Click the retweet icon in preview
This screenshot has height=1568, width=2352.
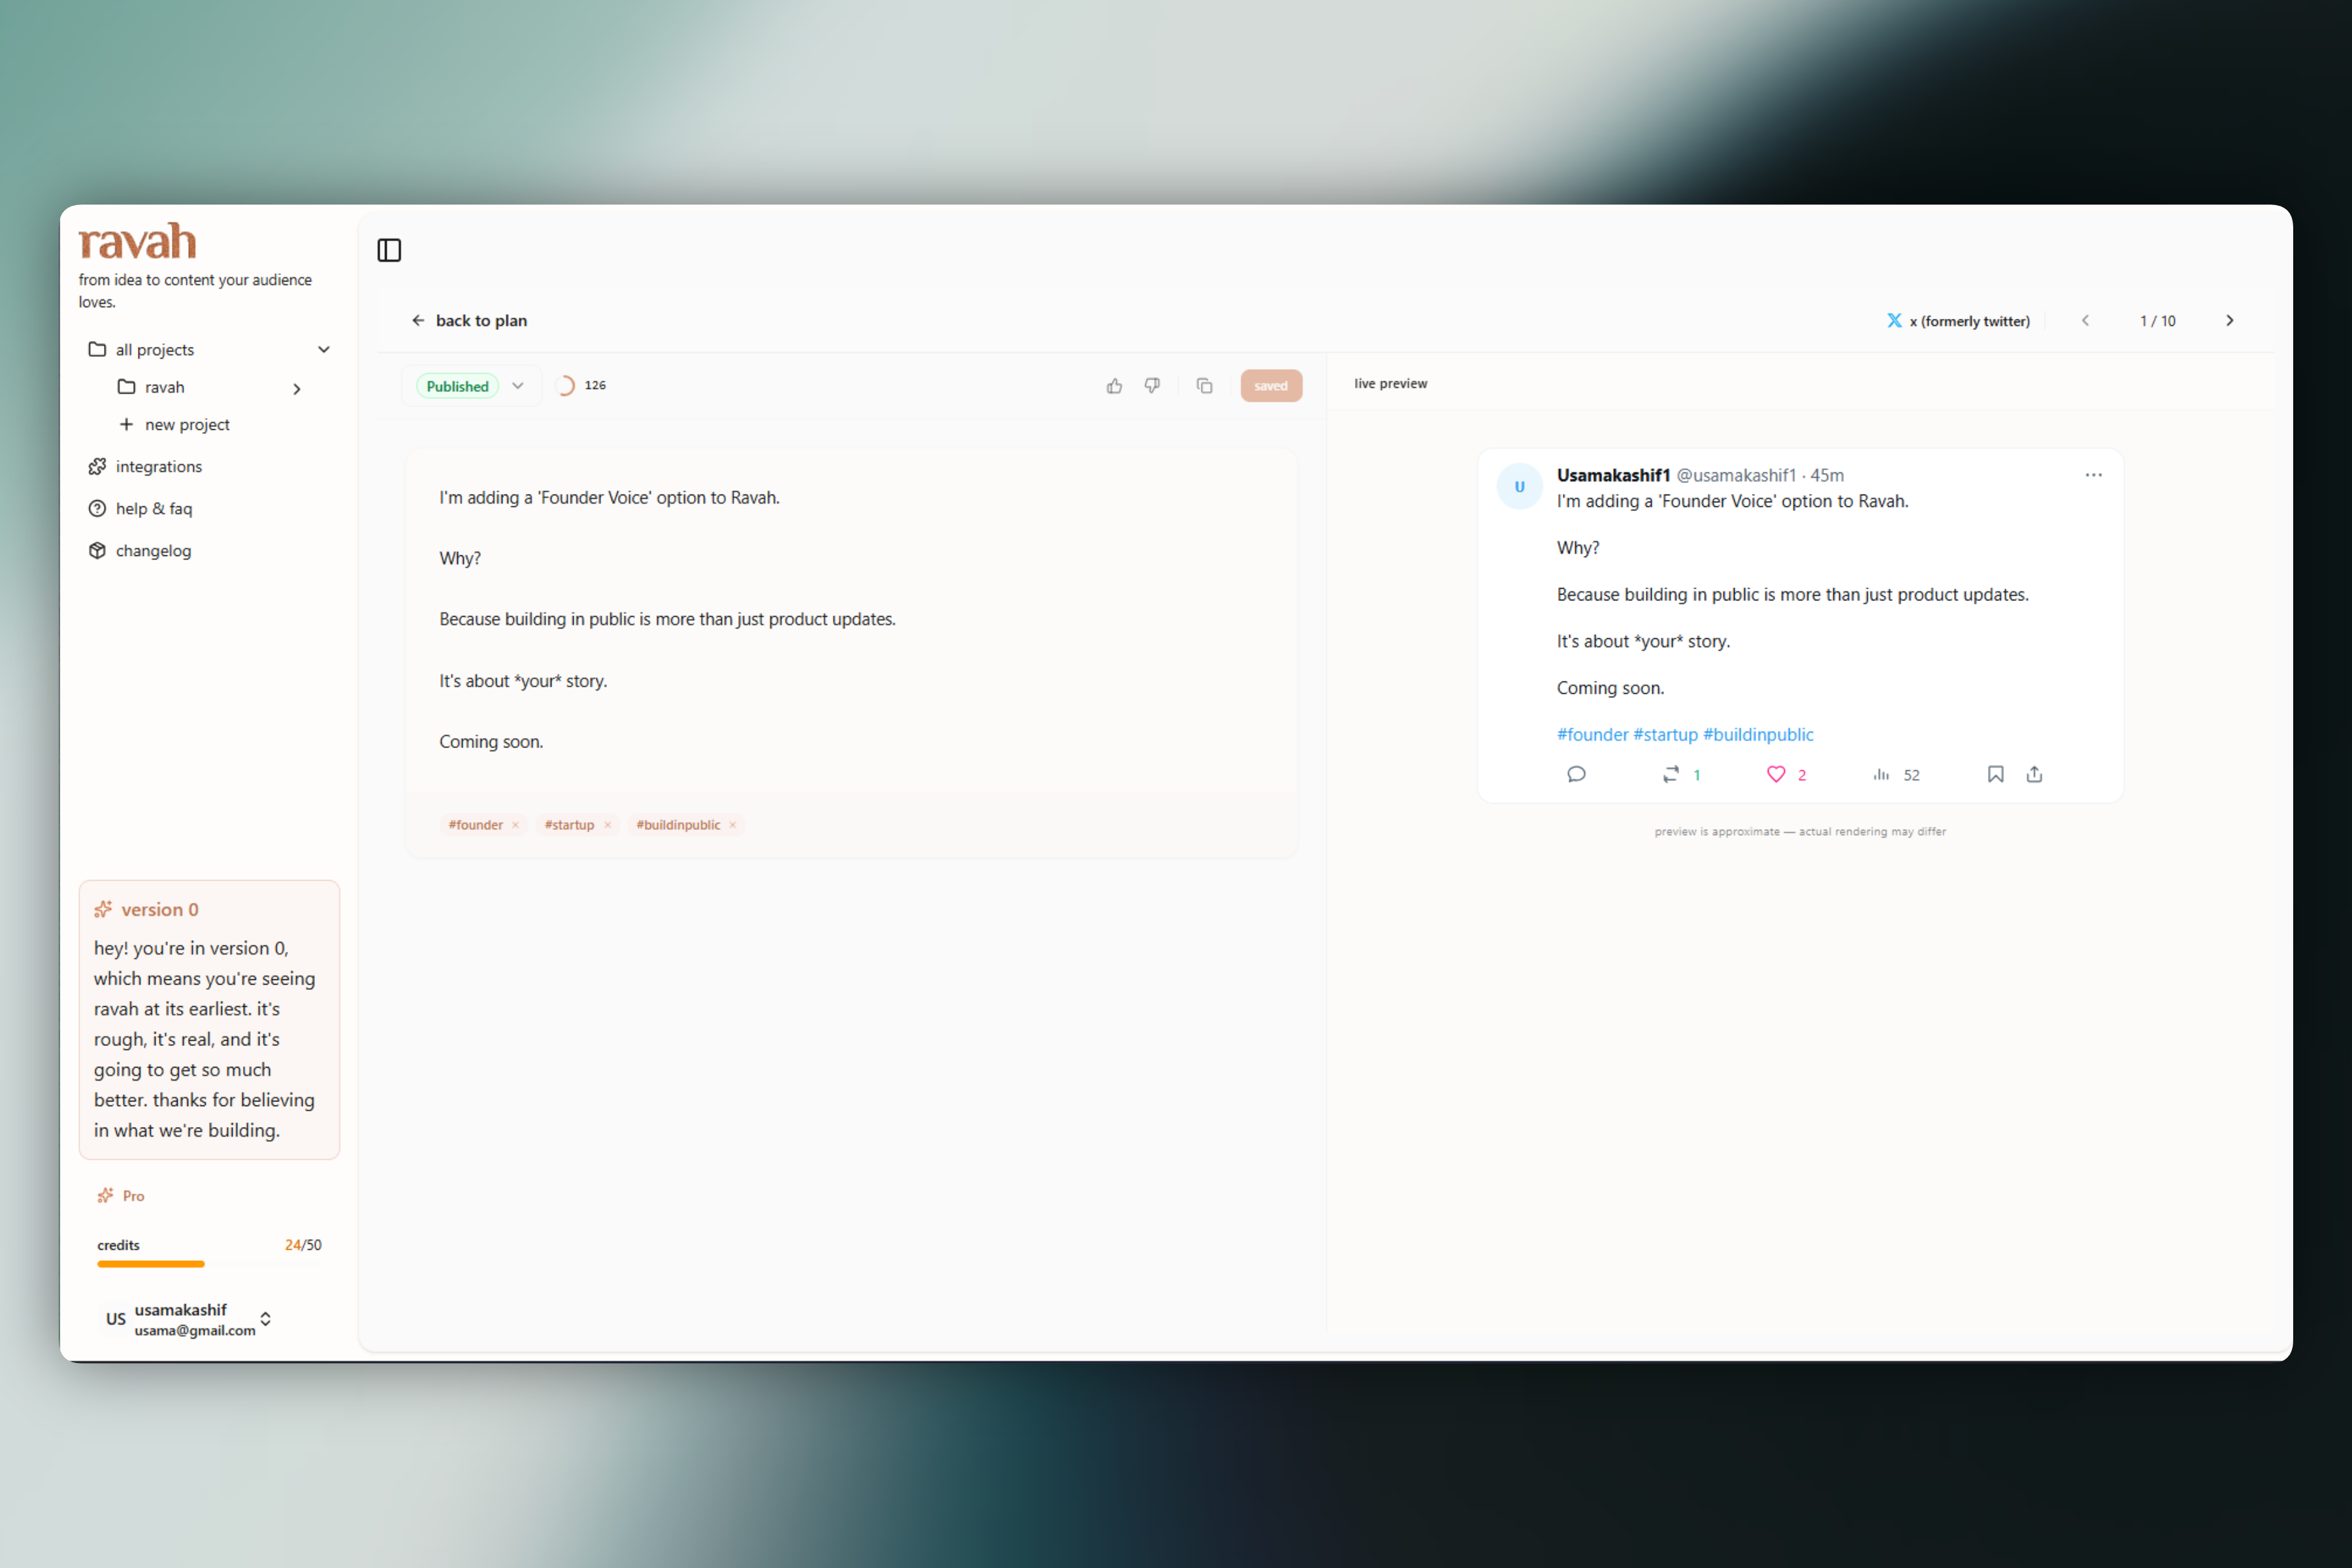coord(1670,774)
